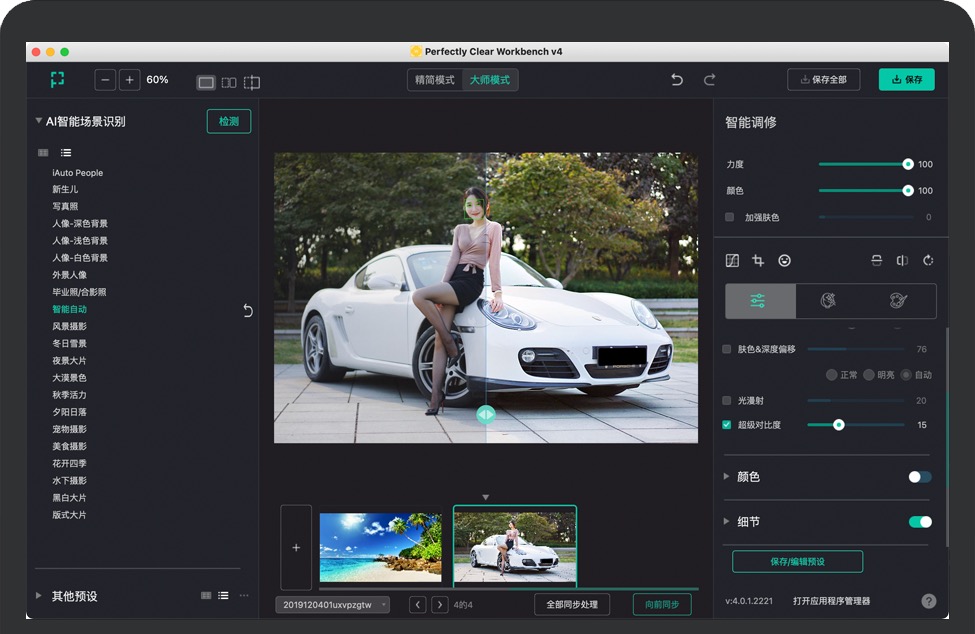Uncheck the 超级对比度 checkbox
Viewport: 975px width, 634px height.
[x=727, y=425]
